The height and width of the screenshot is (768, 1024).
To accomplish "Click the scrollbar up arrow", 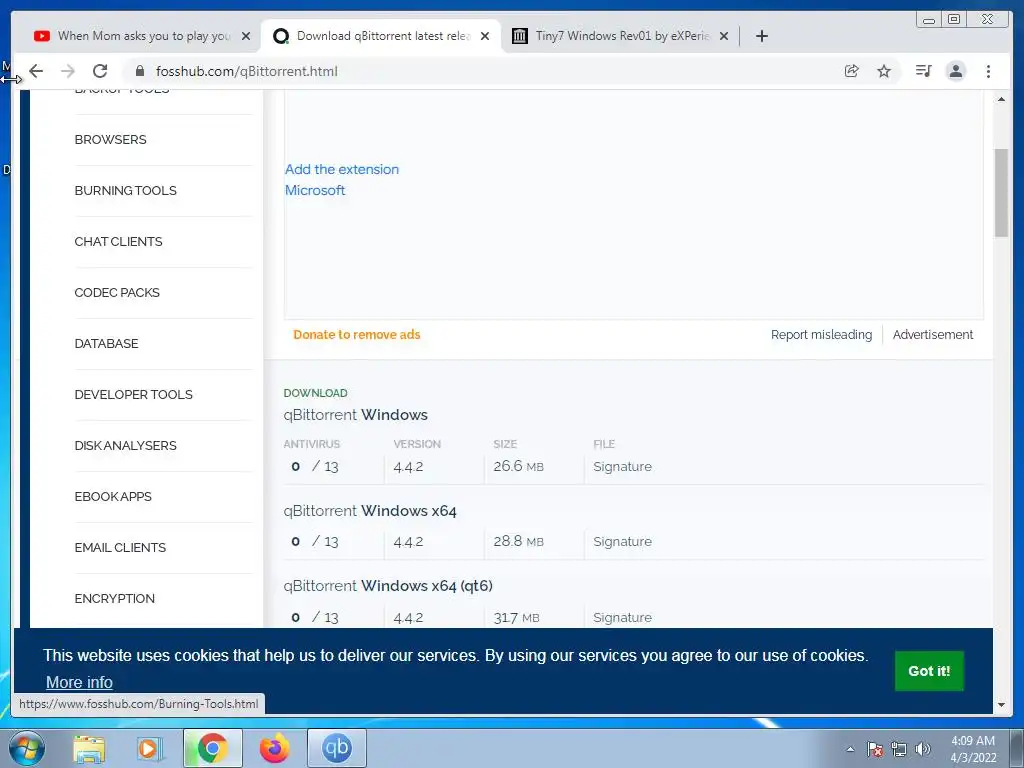I will [x=1001, y=99].
